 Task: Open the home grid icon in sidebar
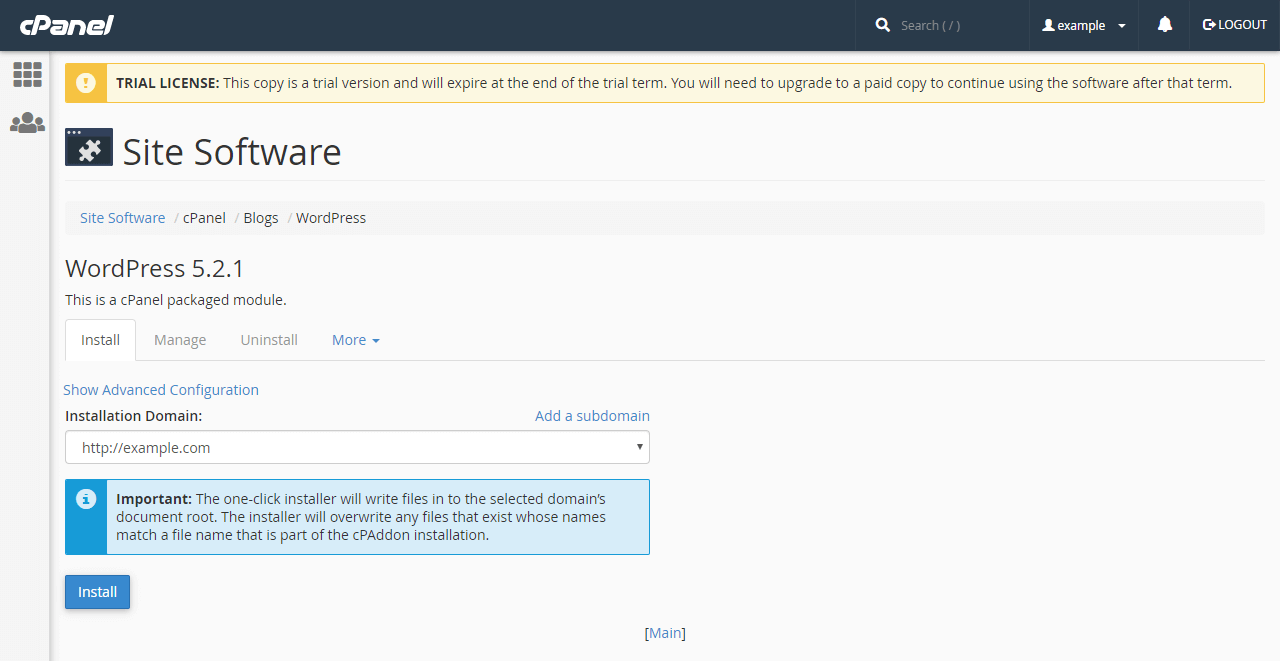point(27,74)
